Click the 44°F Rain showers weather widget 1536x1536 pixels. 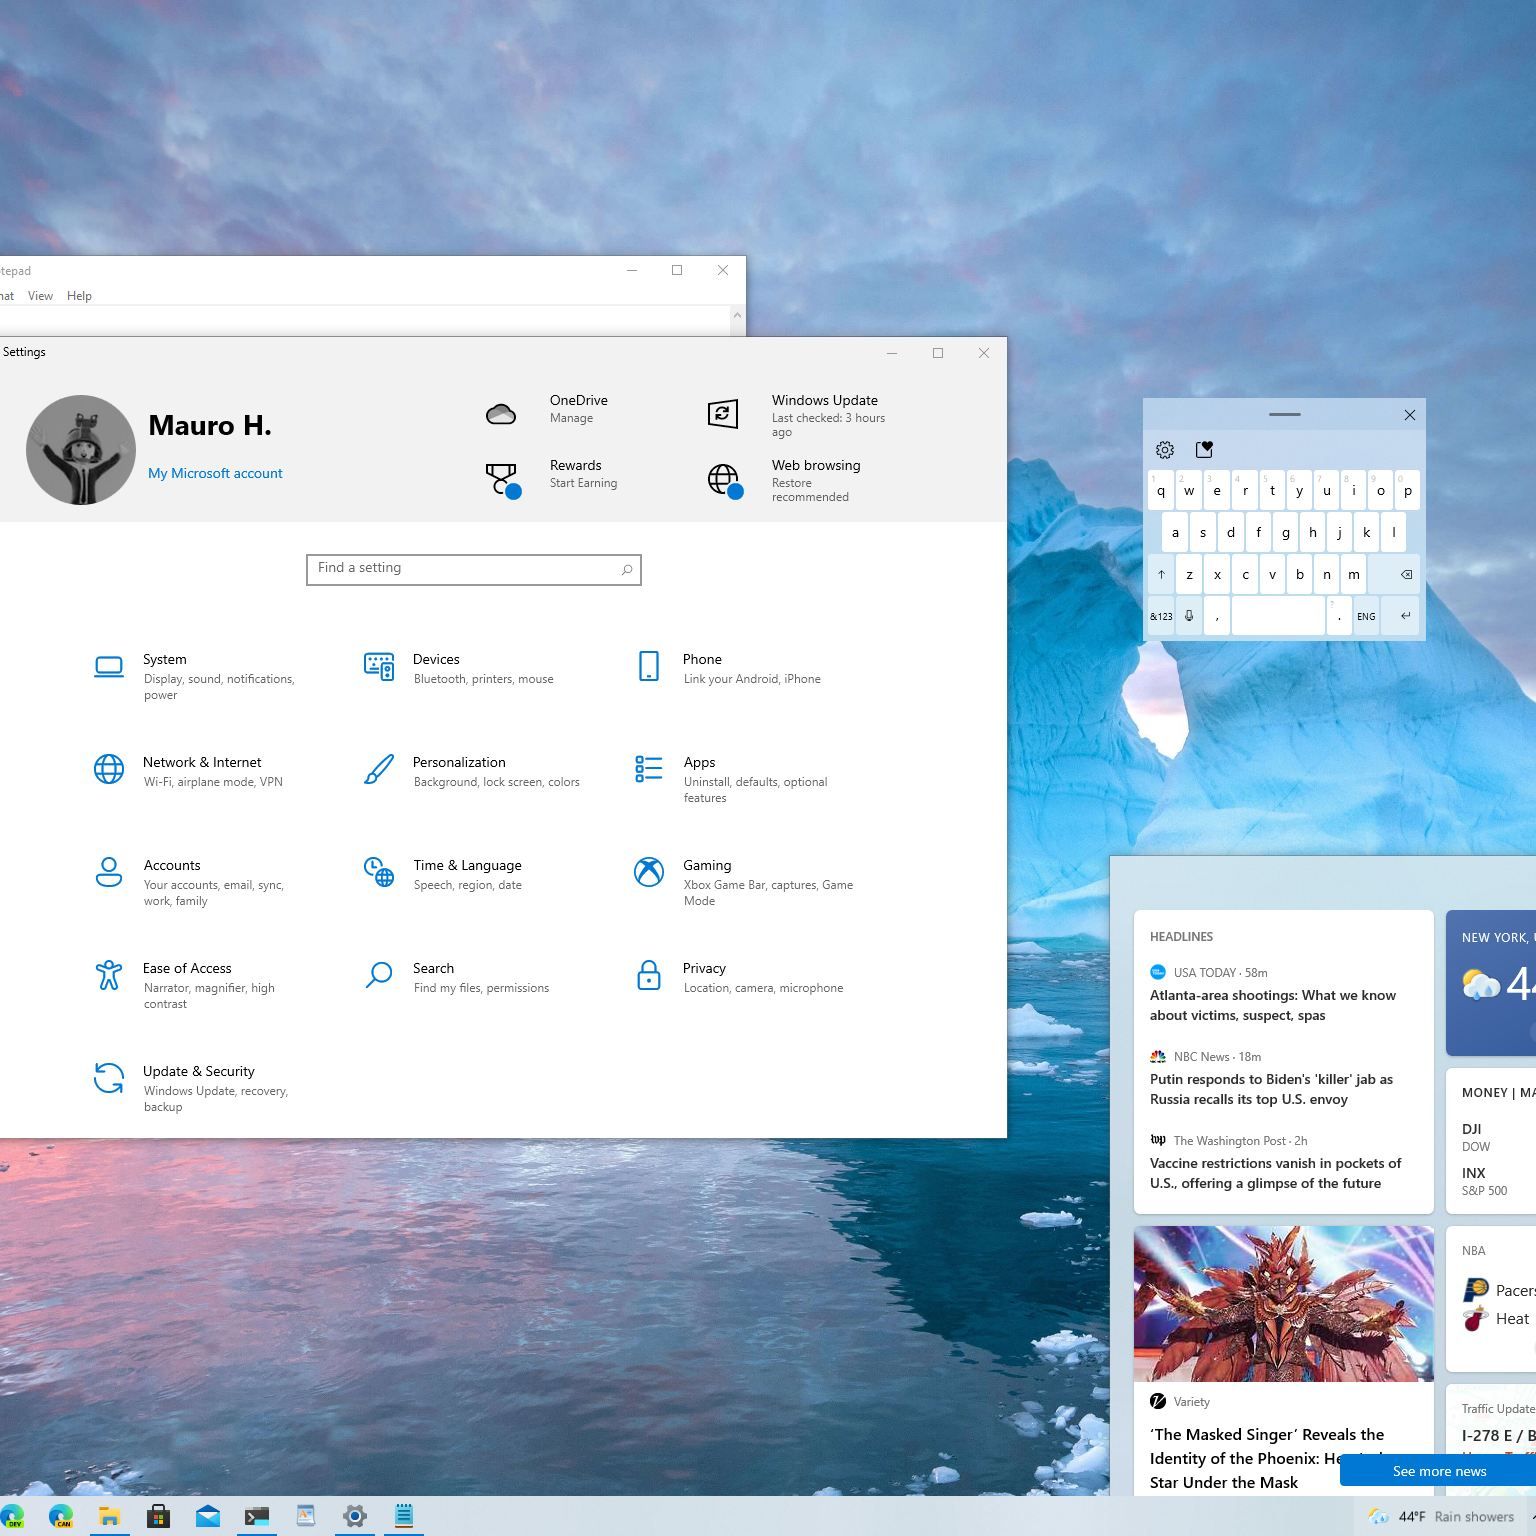(1442, 1517)
